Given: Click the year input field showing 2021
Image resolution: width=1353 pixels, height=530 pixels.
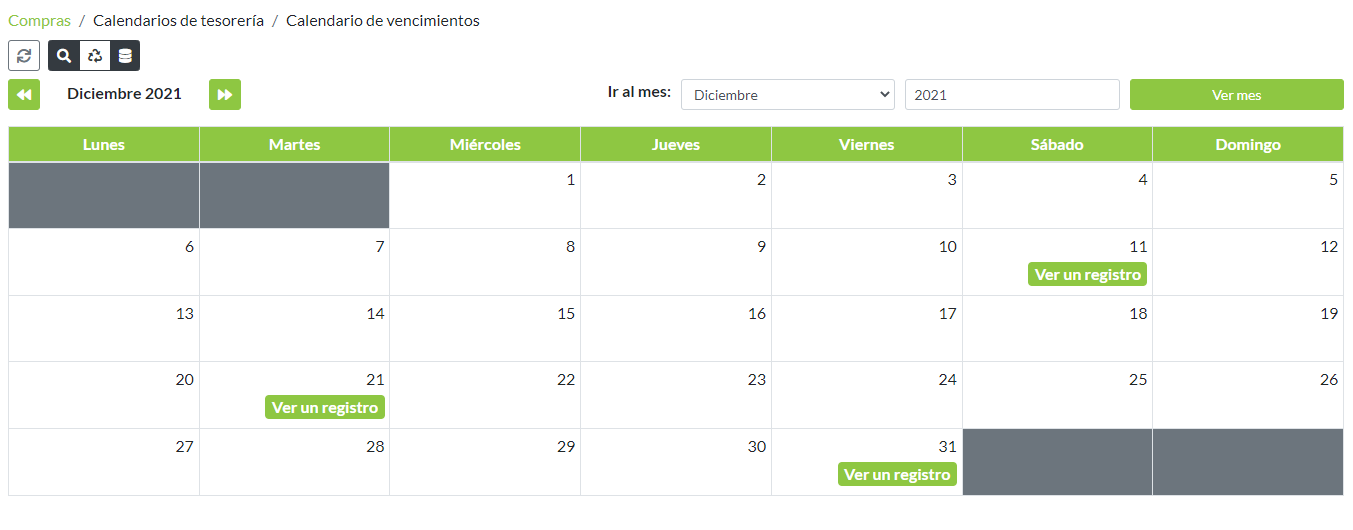Looking at the screenshot, I should tap(1011, 95).
